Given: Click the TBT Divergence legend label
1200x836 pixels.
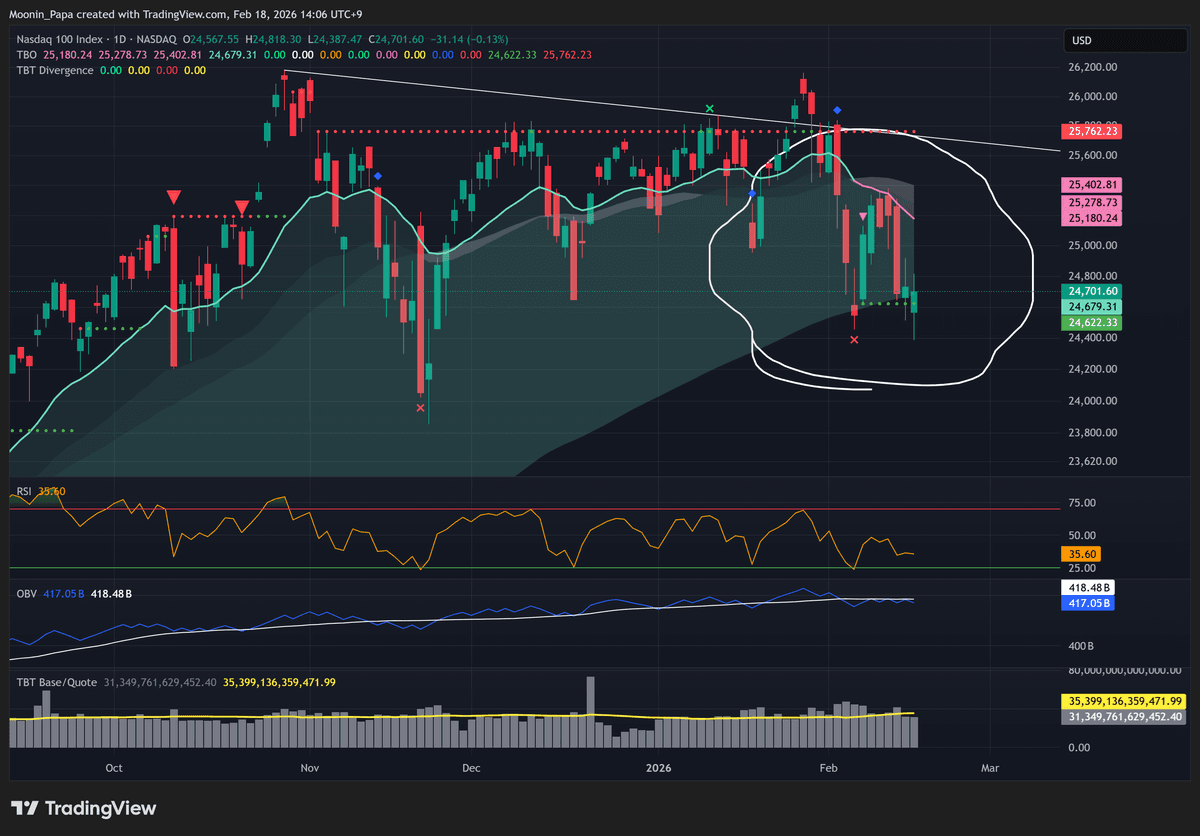Looking at the screenshot, I should [55, 70].
